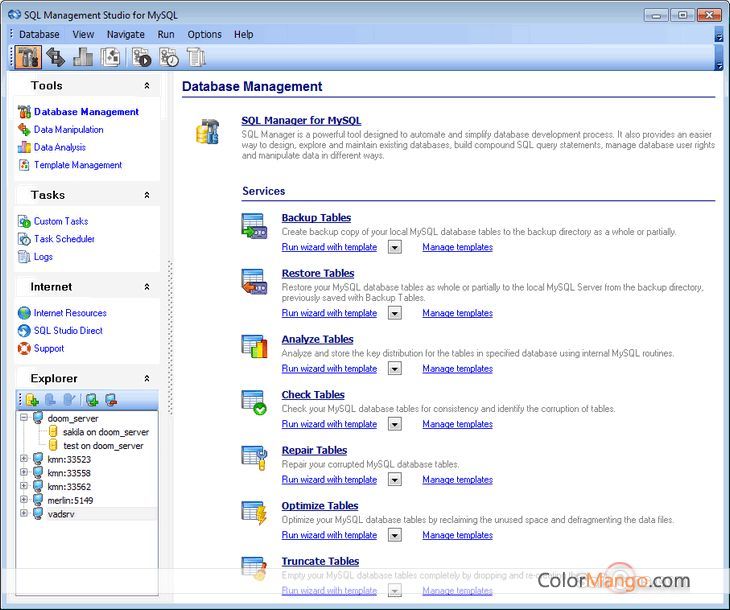This screenshot has width=730, height=610.
Task: Click the Database Management toolbar icon
Action: click(x=28, y=58)
